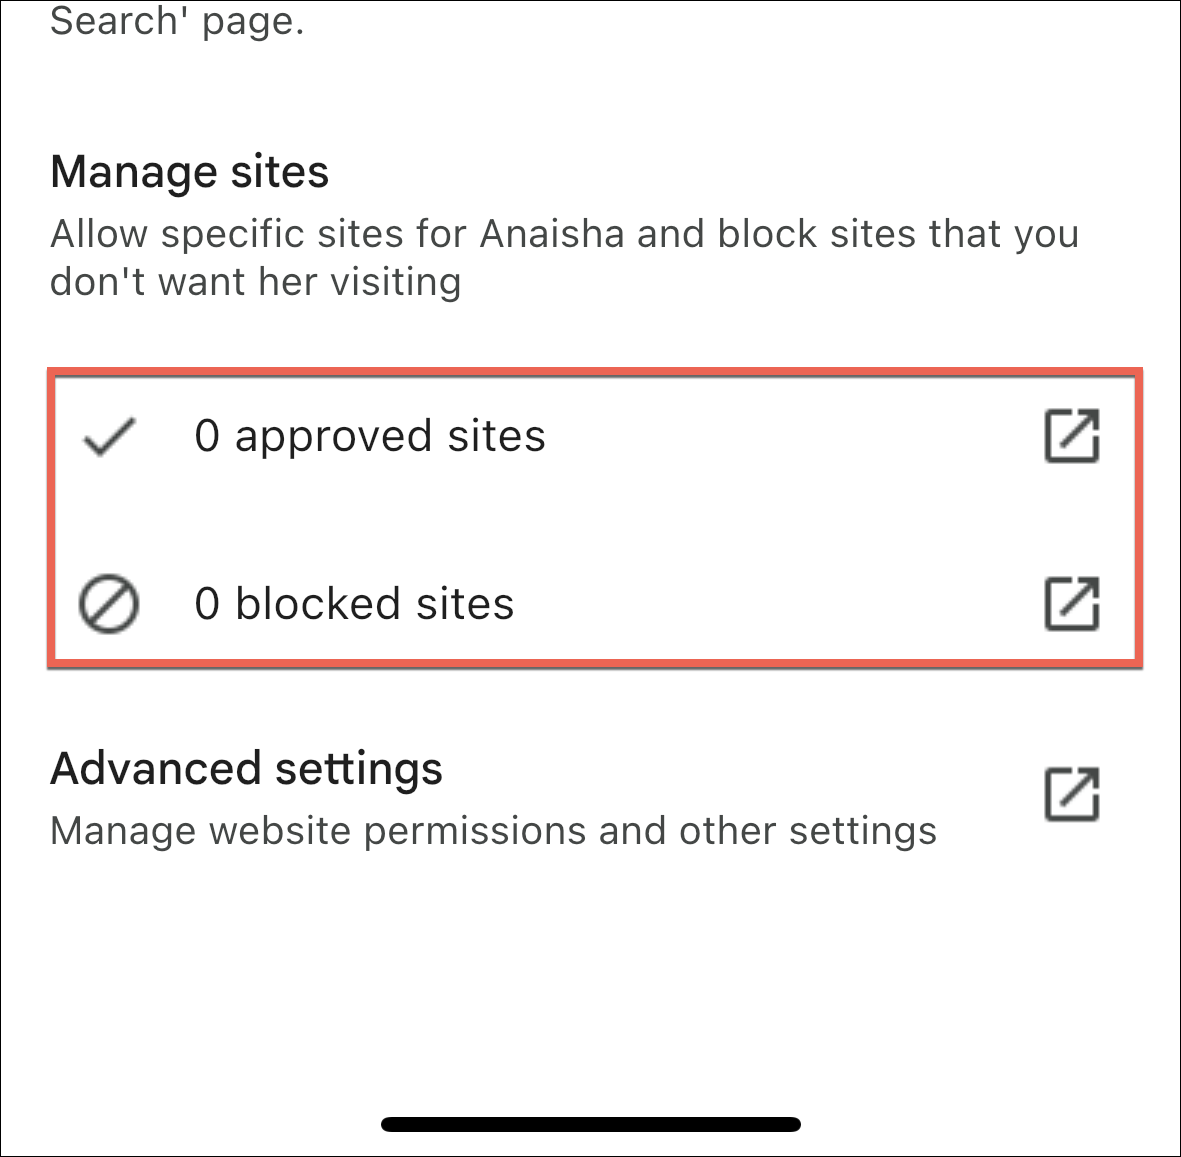The image size is (1181, 1157).
Task: Open the Advanced settings heading
Action: point(246,769)
